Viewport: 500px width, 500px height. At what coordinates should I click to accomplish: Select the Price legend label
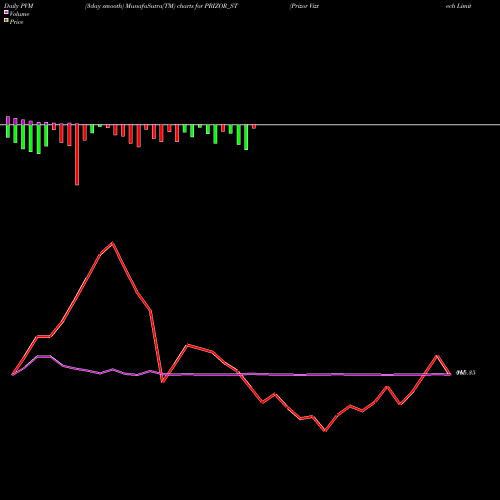click(x=16, y=22)
